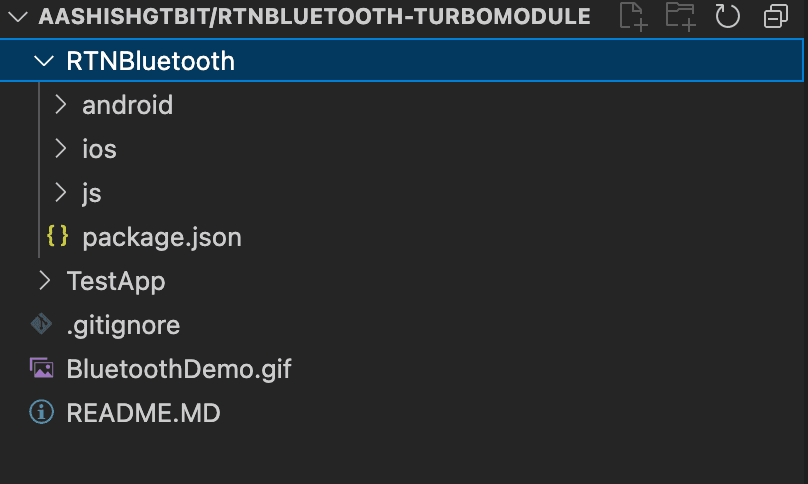
Task: Select the RTNBluetooth folder name
Action: point(150,61)
